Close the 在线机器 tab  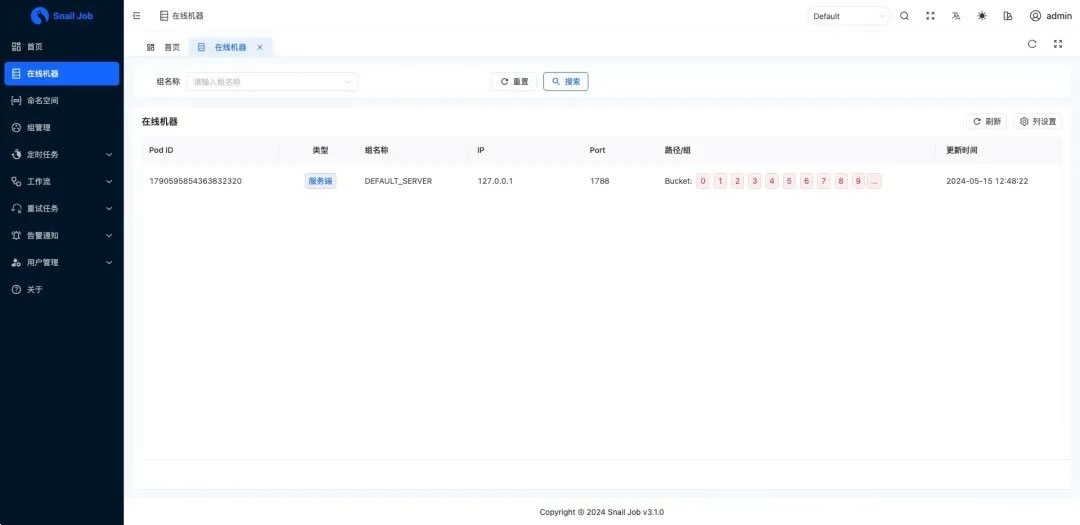coord(260,47)
